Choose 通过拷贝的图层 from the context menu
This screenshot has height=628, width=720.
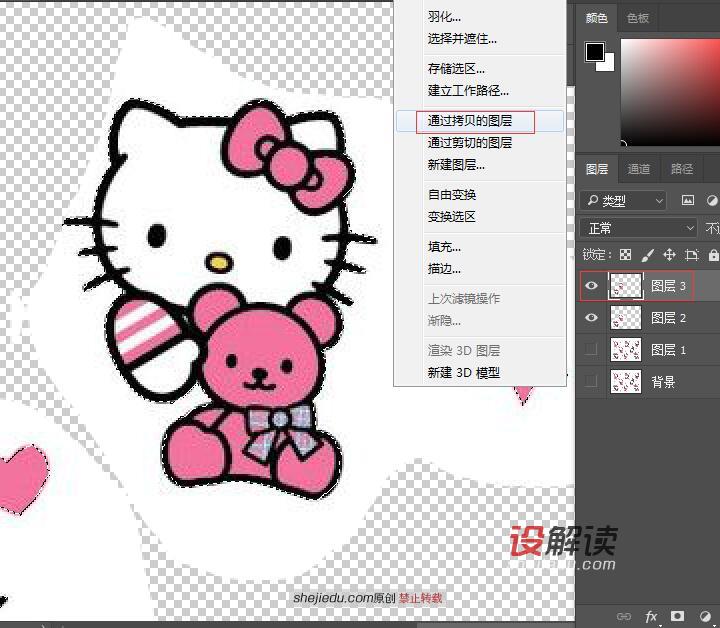(x=469, y=121)
